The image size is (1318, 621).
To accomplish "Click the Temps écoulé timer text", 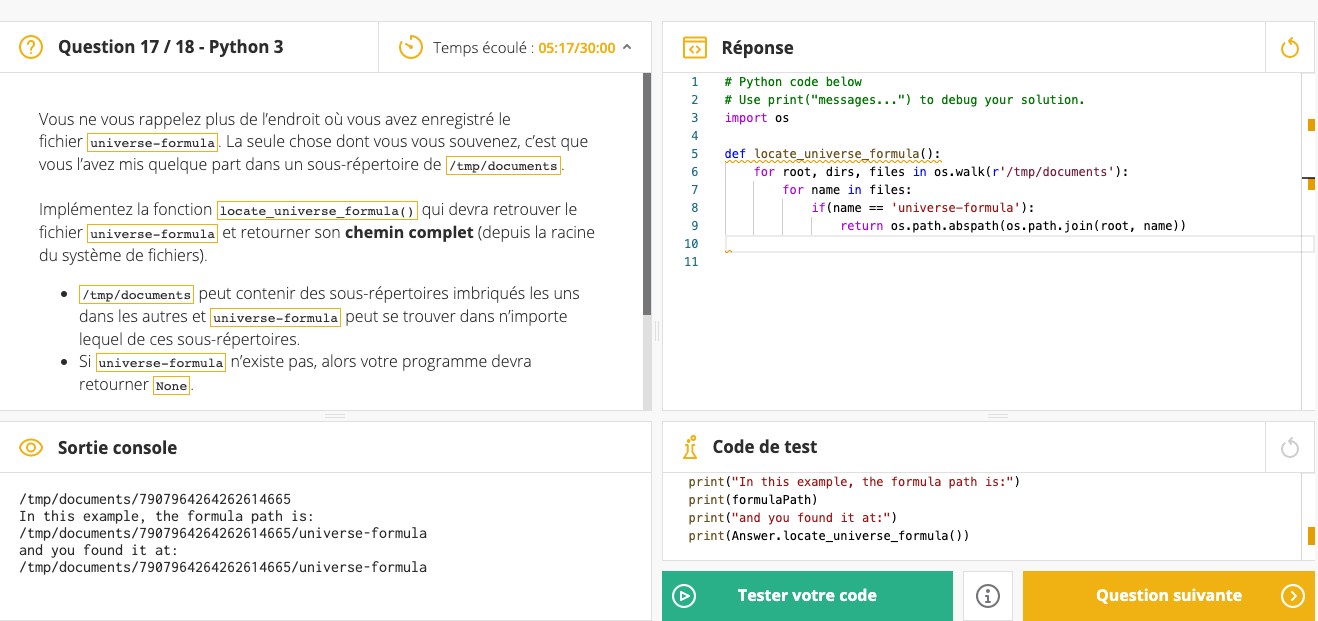I will 524,47.
